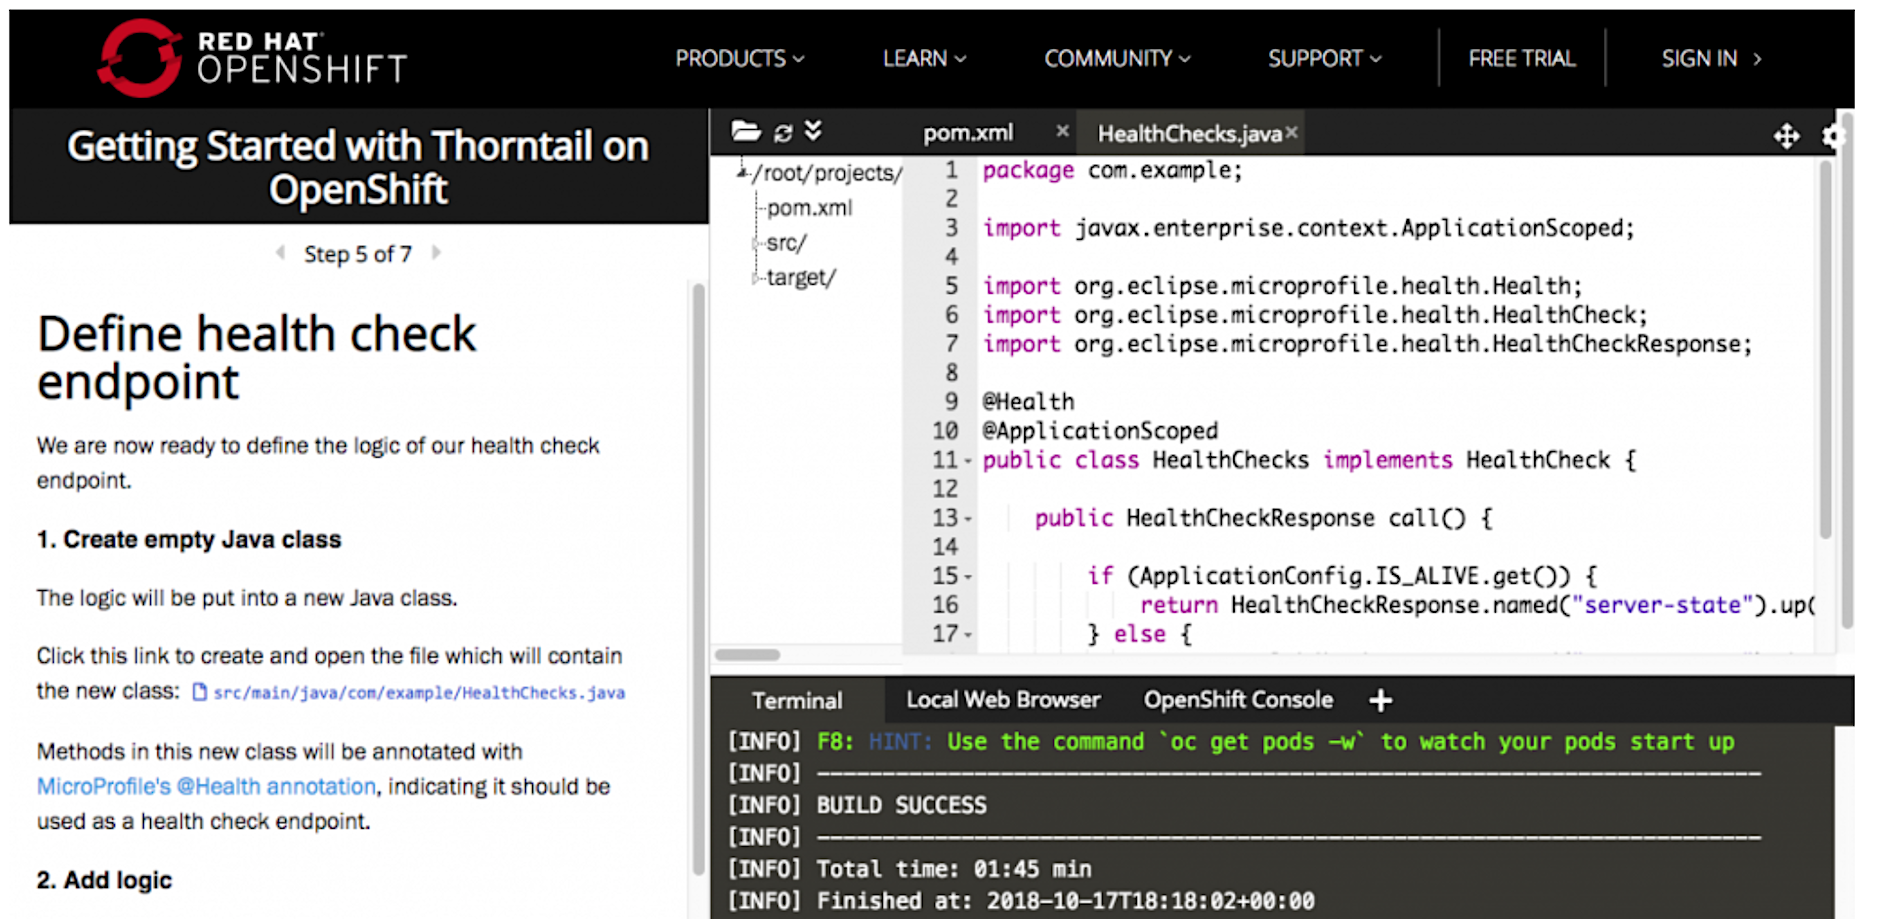Screen dimensions: 1900x919
Task: Open the Products dropdown menu
Action: tap(739, 59)
